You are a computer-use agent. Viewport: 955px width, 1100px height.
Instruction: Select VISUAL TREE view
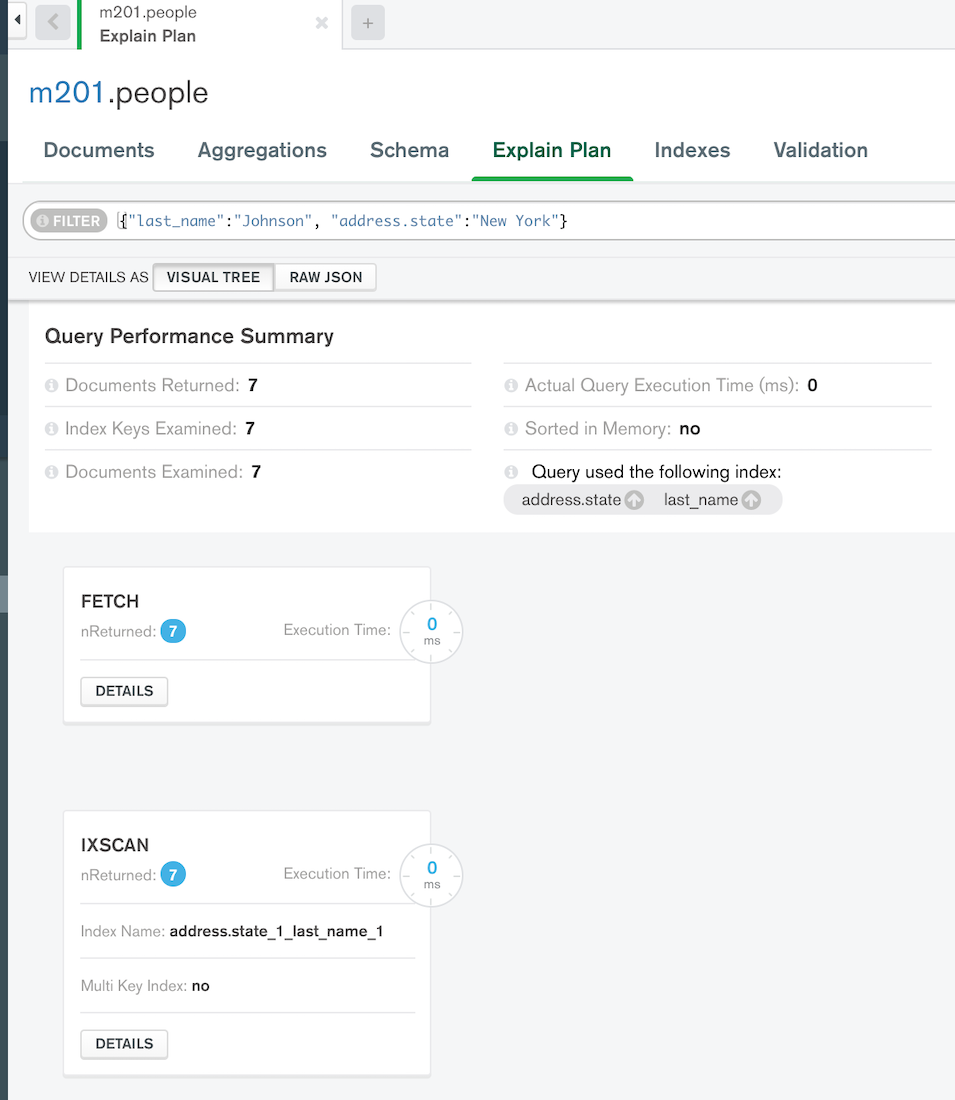[x=213, y=277]
